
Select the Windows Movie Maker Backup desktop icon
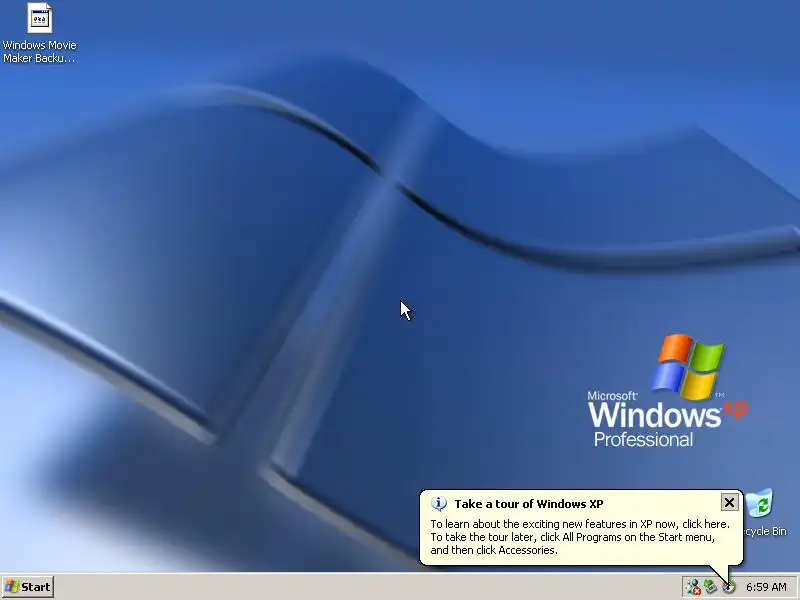click(x=39, y=33)
